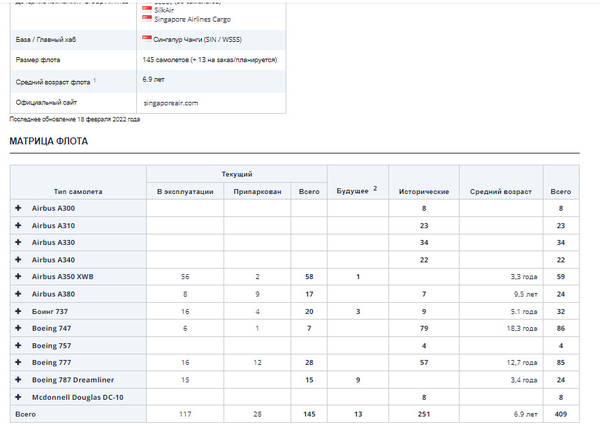Screen dimensions: 600x427
Task: Click the Припаркован column header
Action: pos(257,191)
